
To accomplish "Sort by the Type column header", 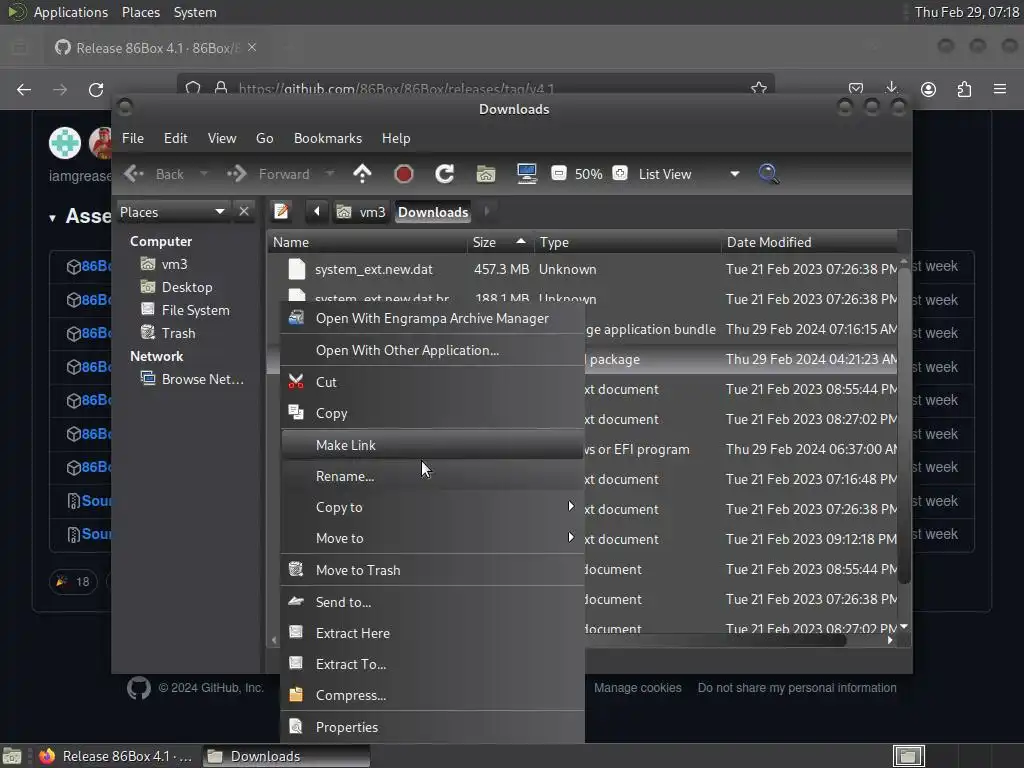I will [x=627, y=242].
